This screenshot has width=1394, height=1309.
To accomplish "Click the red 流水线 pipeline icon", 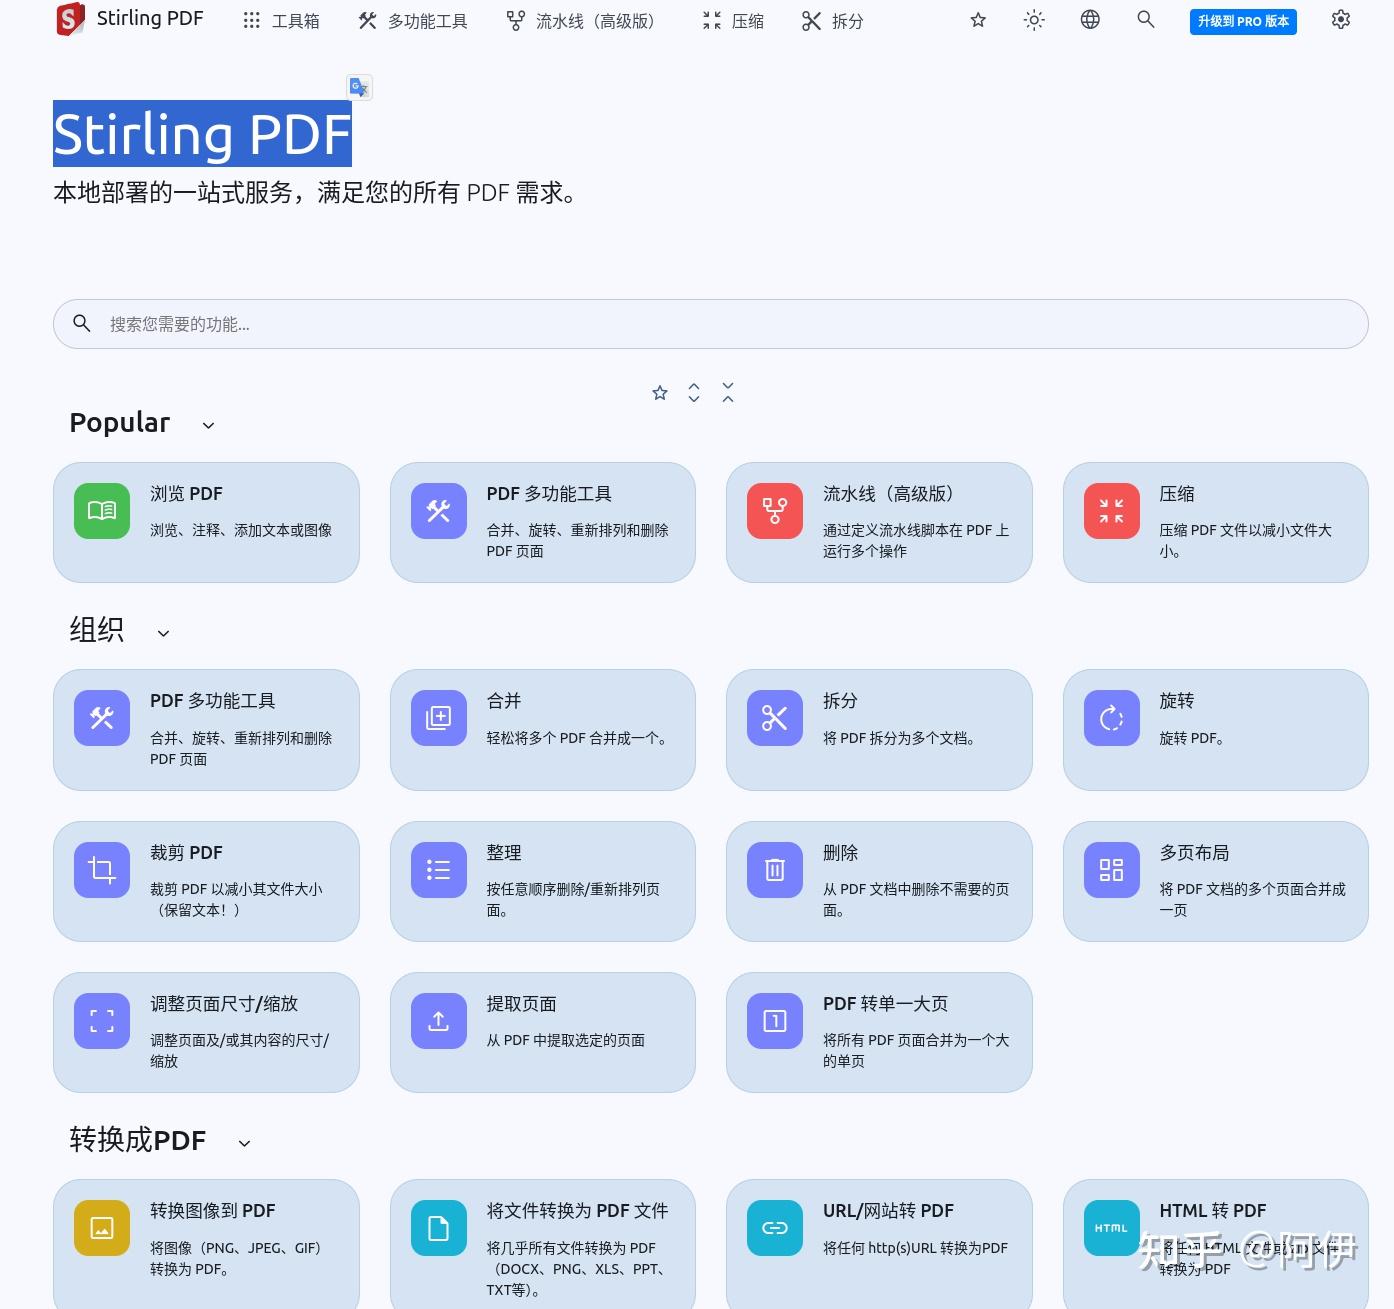I will 775,511.
